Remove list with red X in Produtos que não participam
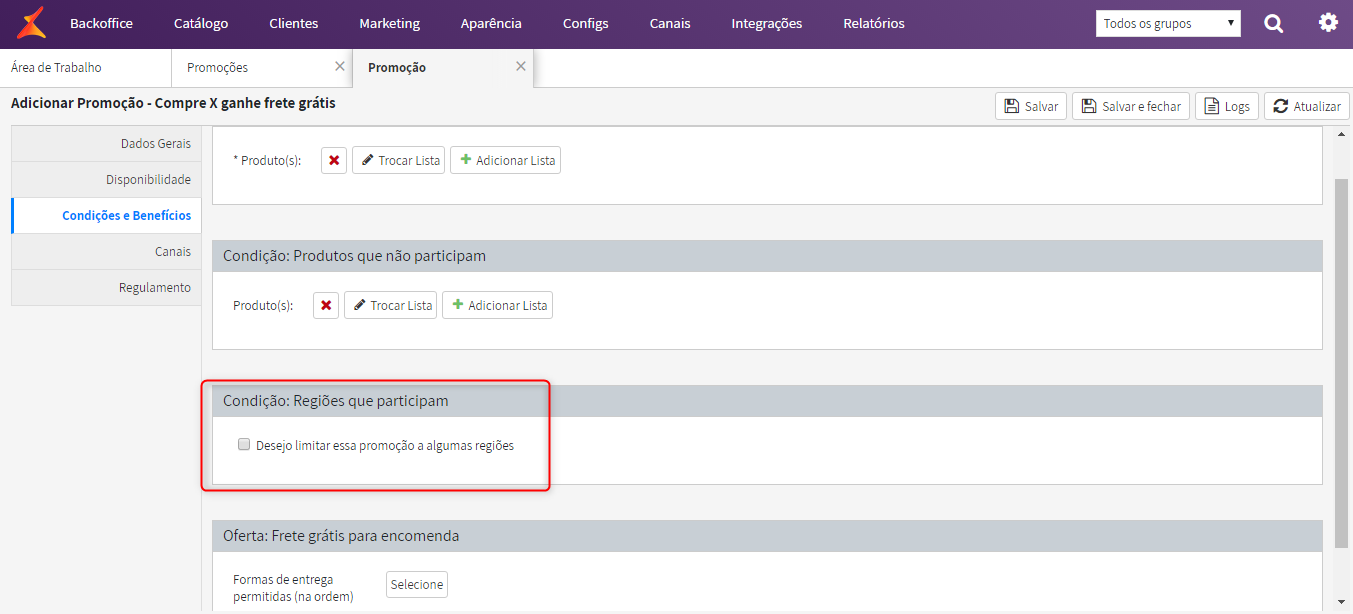The width and height of the screenshot is (1353, 614). (326, 305)
